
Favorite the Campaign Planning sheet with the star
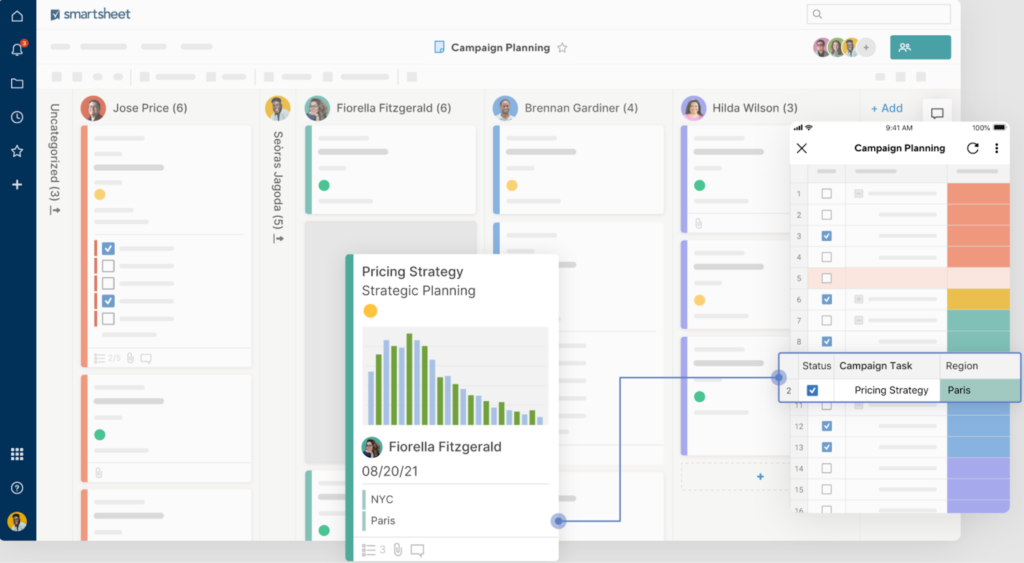click(562, 48)
